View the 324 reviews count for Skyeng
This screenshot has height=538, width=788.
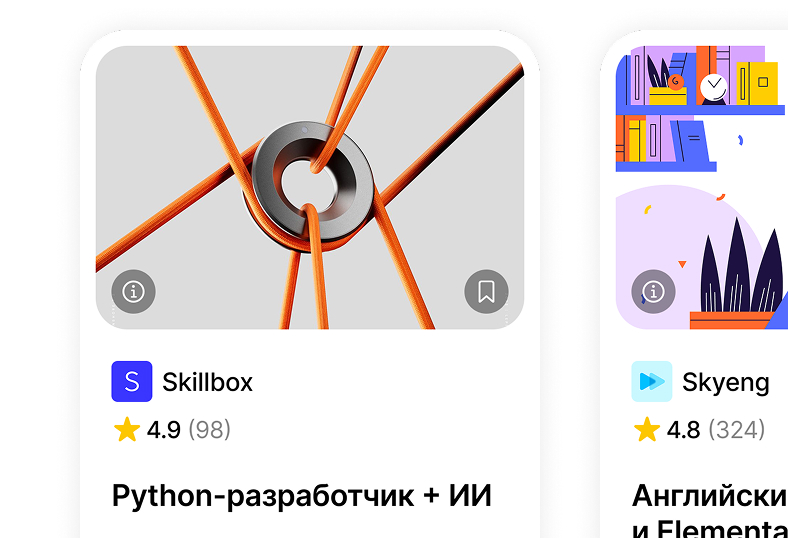click(737, 429)
